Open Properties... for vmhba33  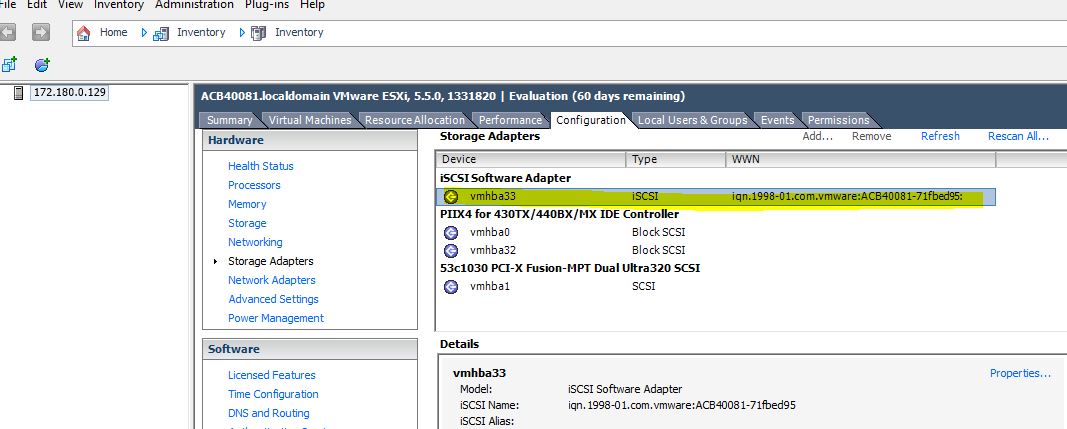1020,373
